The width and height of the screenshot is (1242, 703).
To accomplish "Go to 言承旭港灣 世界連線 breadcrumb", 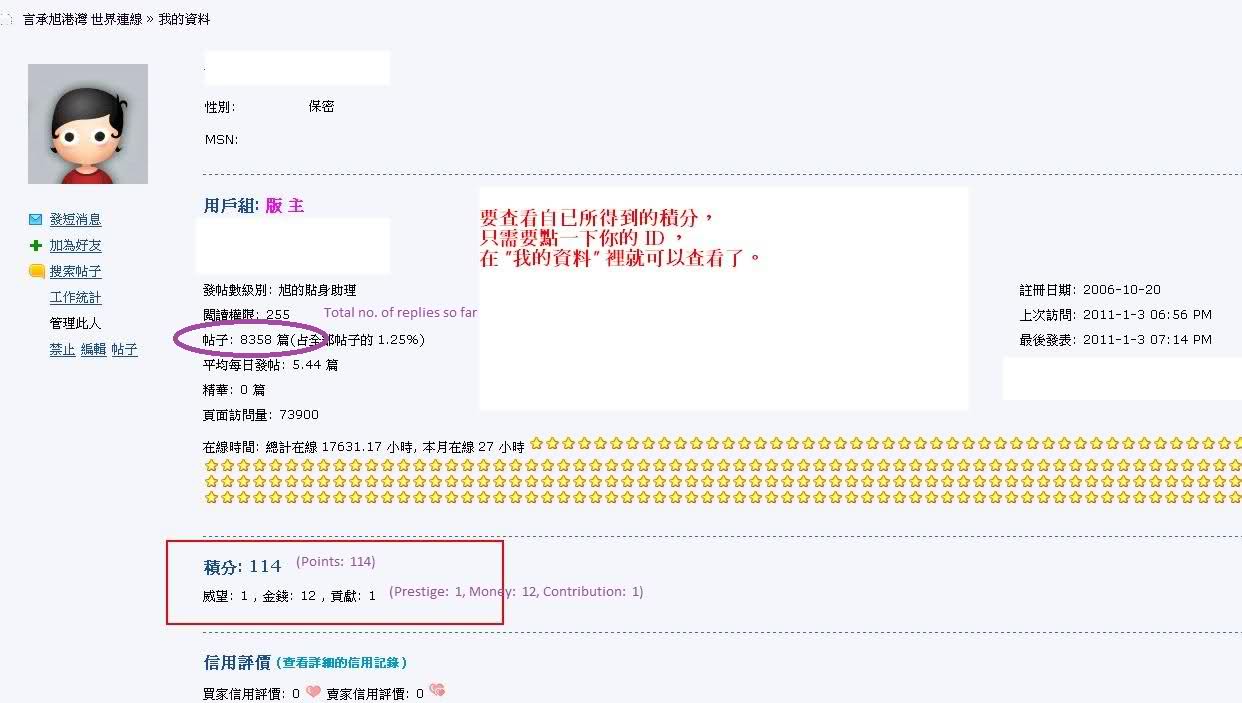I will coord(82,19).
